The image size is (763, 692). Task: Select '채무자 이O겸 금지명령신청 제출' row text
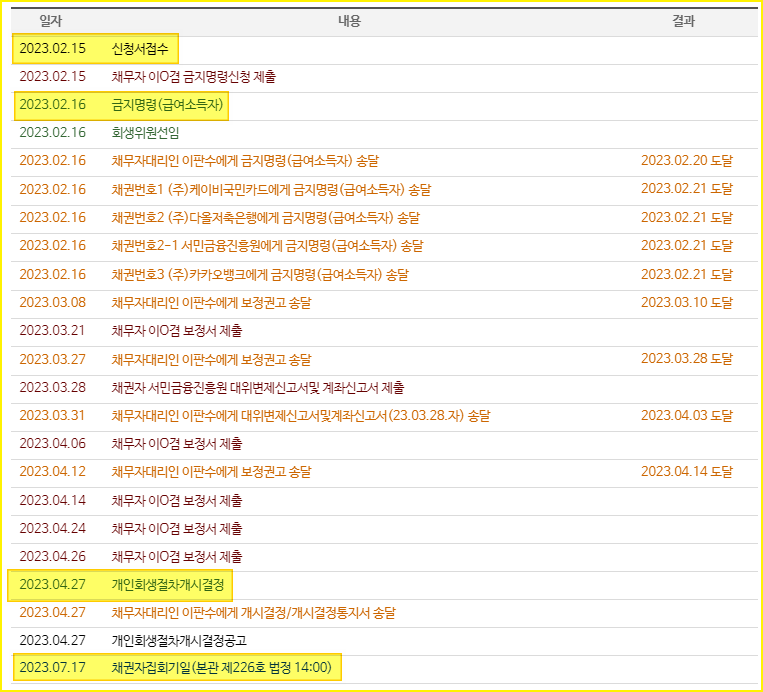[194, 76]
